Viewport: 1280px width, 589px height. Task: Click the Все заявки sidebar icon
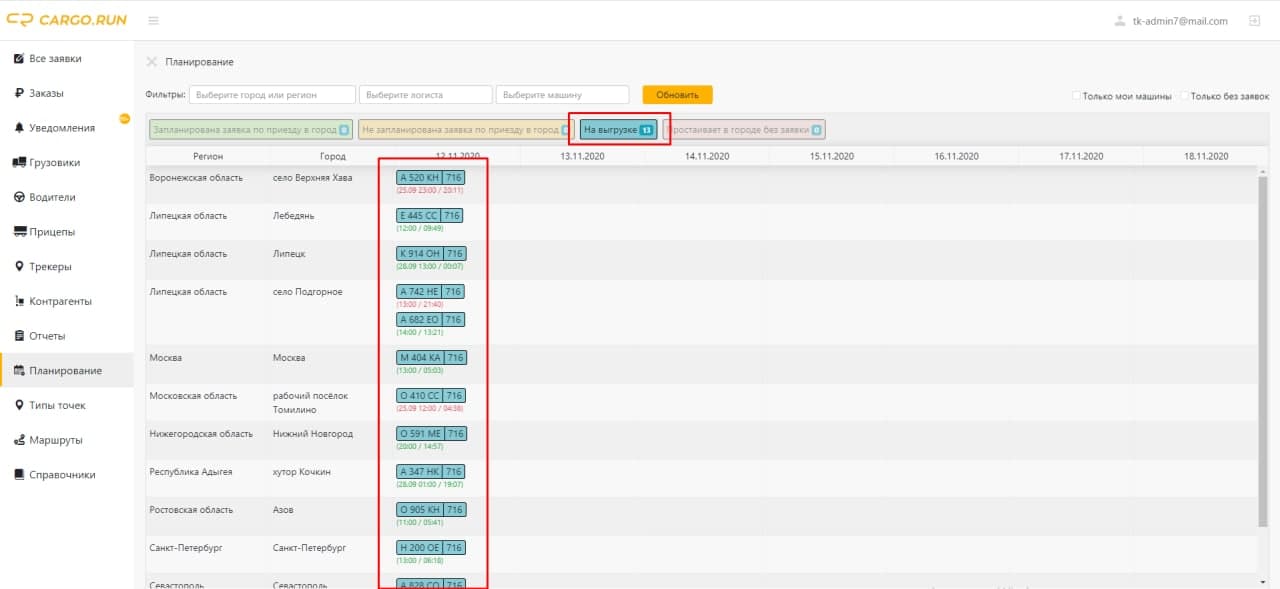click(19, 58)
